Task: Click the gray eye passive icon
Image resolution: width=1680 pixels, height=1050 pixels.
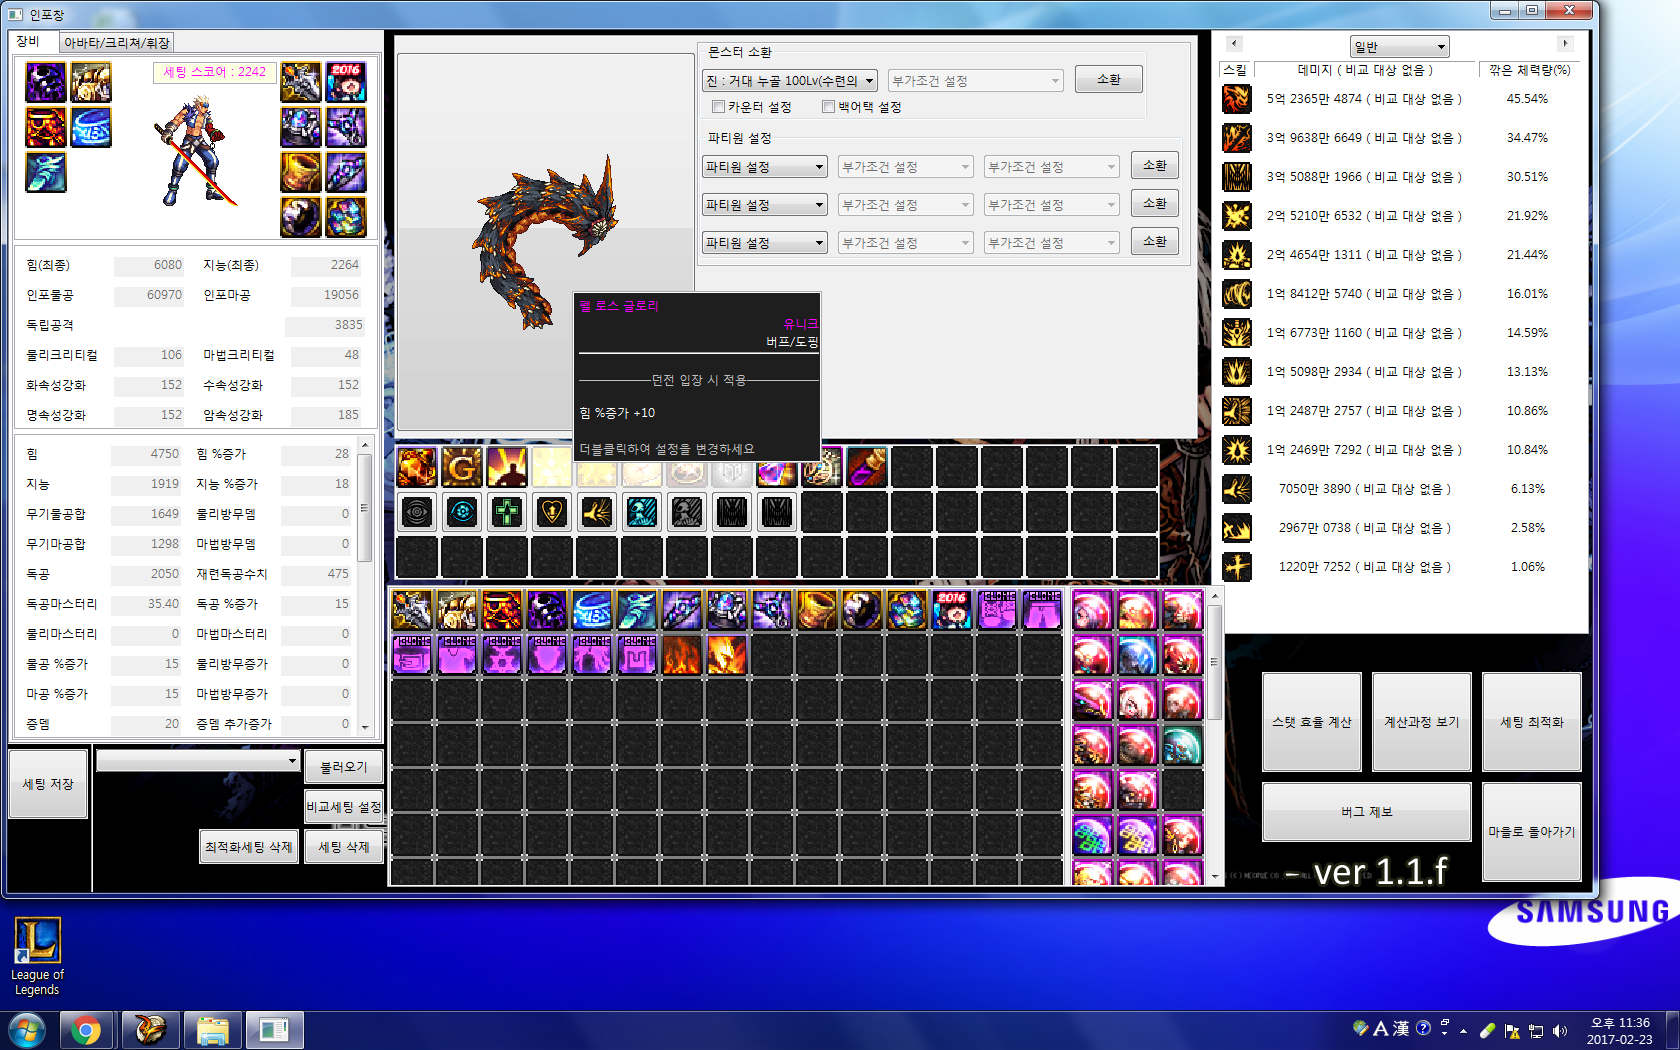Action: tap(417, 512)
